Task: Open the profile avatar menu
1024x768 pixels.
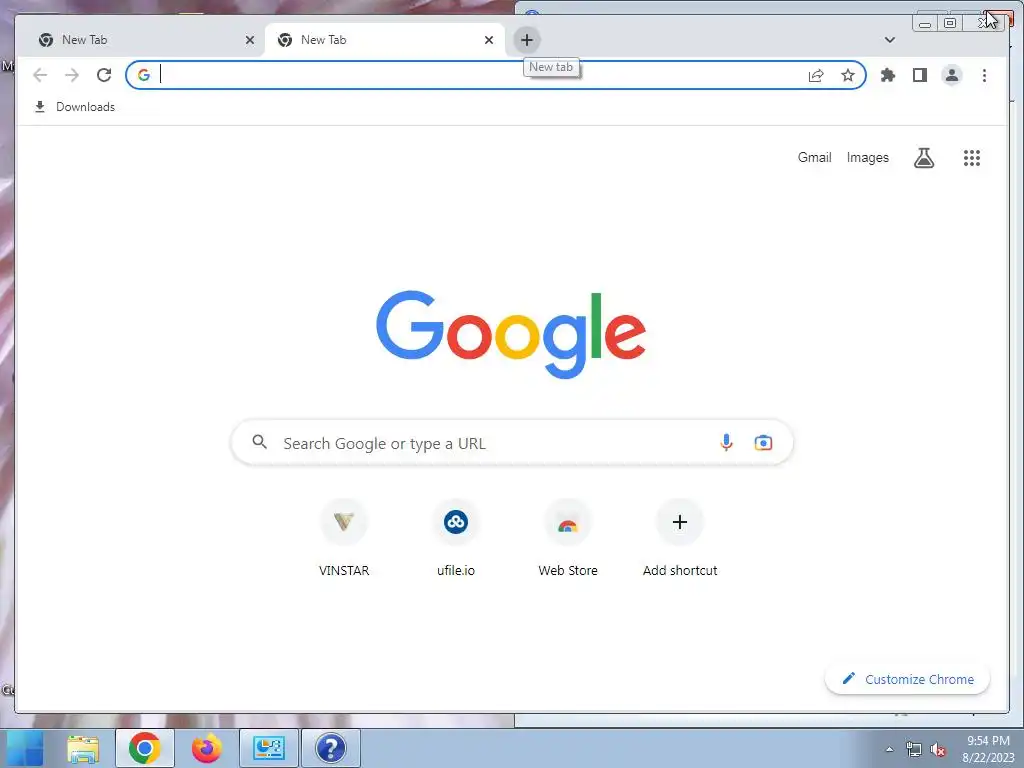Action: 952,75
